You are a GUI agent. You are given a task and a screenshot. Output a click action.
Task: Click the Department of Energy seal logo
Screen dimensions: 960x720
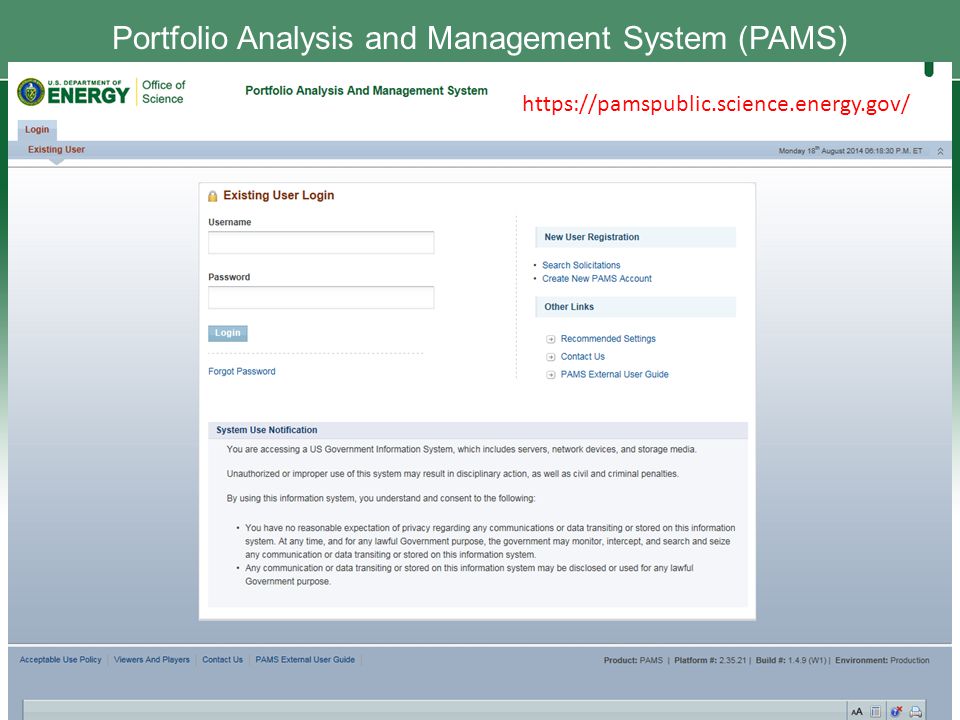click(31, 92)
